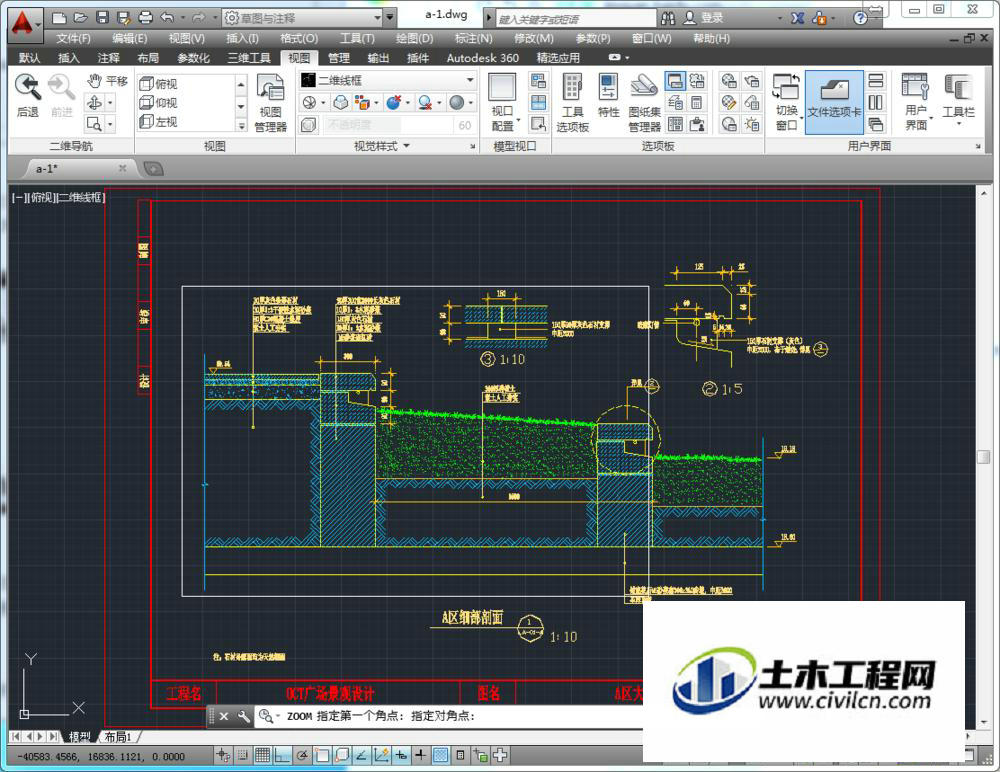Toggle grid display in status bar
The height and width of the screenshot is (772, 1000).
[x=262, y=756]
